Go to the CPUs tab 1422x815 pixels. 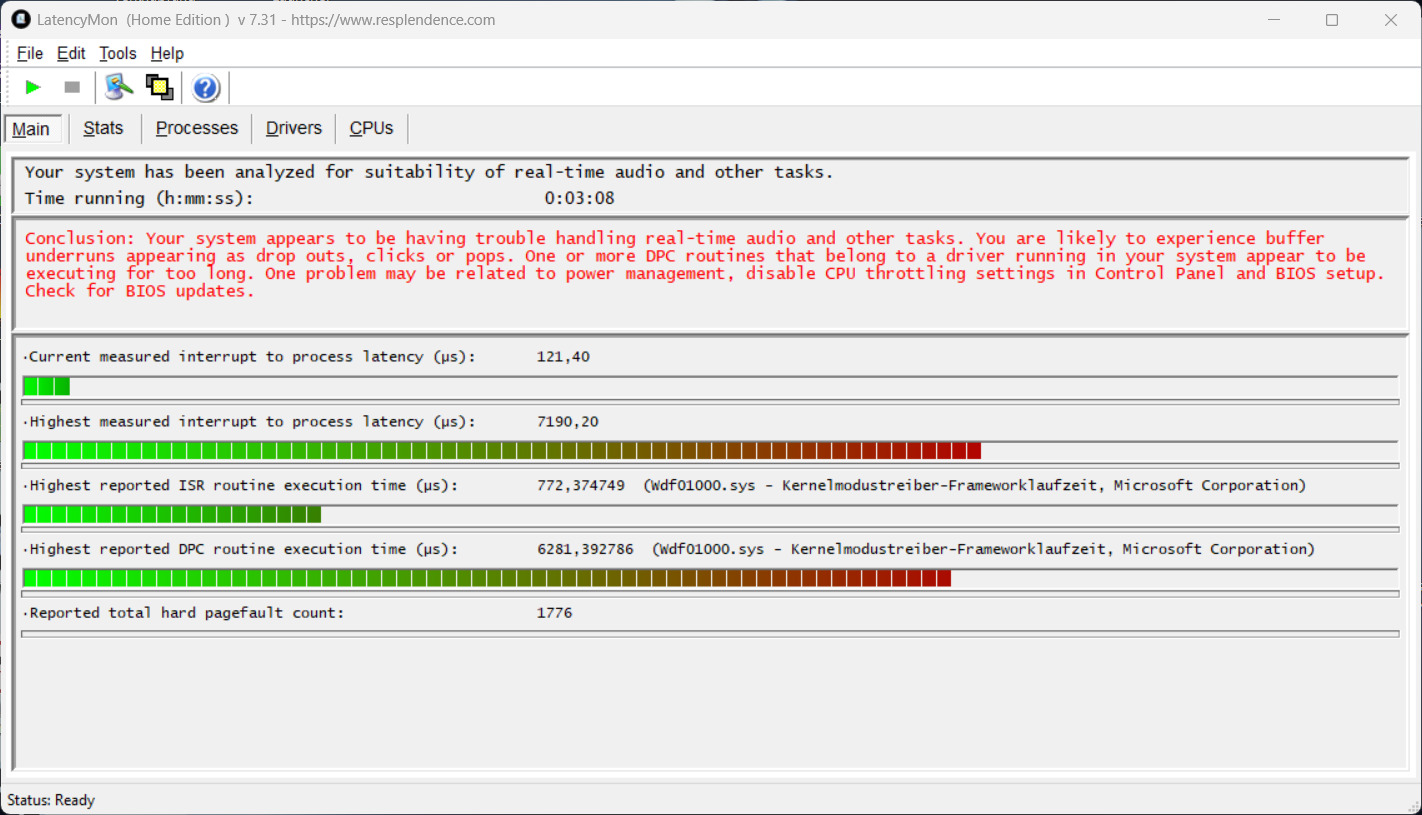(x=371, y=128)
